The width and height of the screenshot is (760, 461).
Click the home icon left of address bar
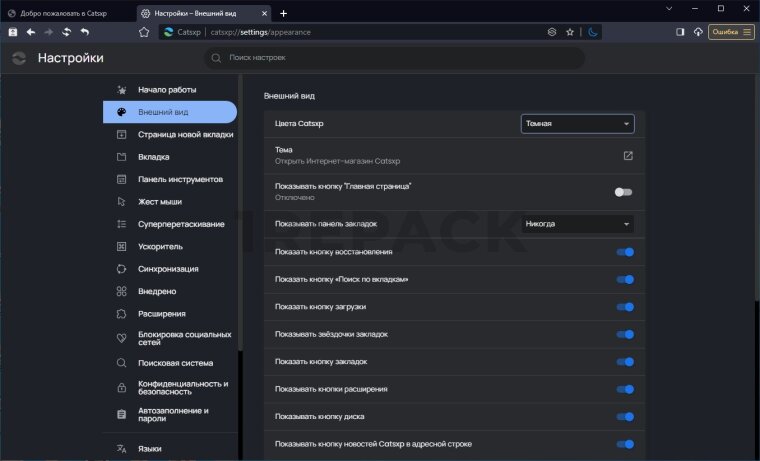point(143,32)
